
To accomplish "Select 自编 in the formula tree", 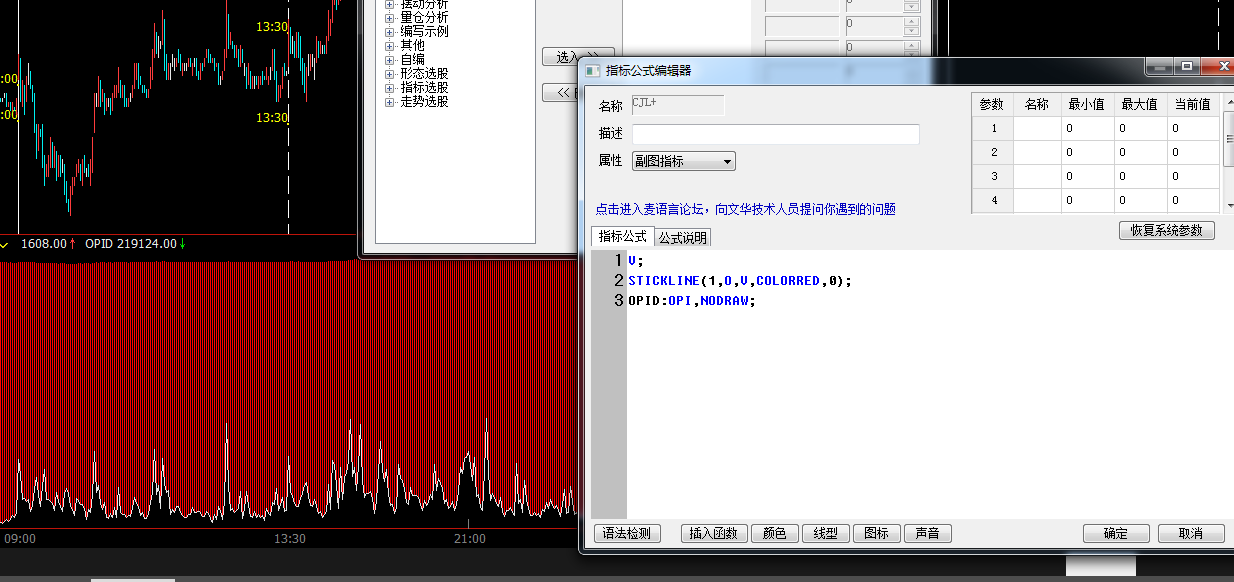I will point(412,60).
